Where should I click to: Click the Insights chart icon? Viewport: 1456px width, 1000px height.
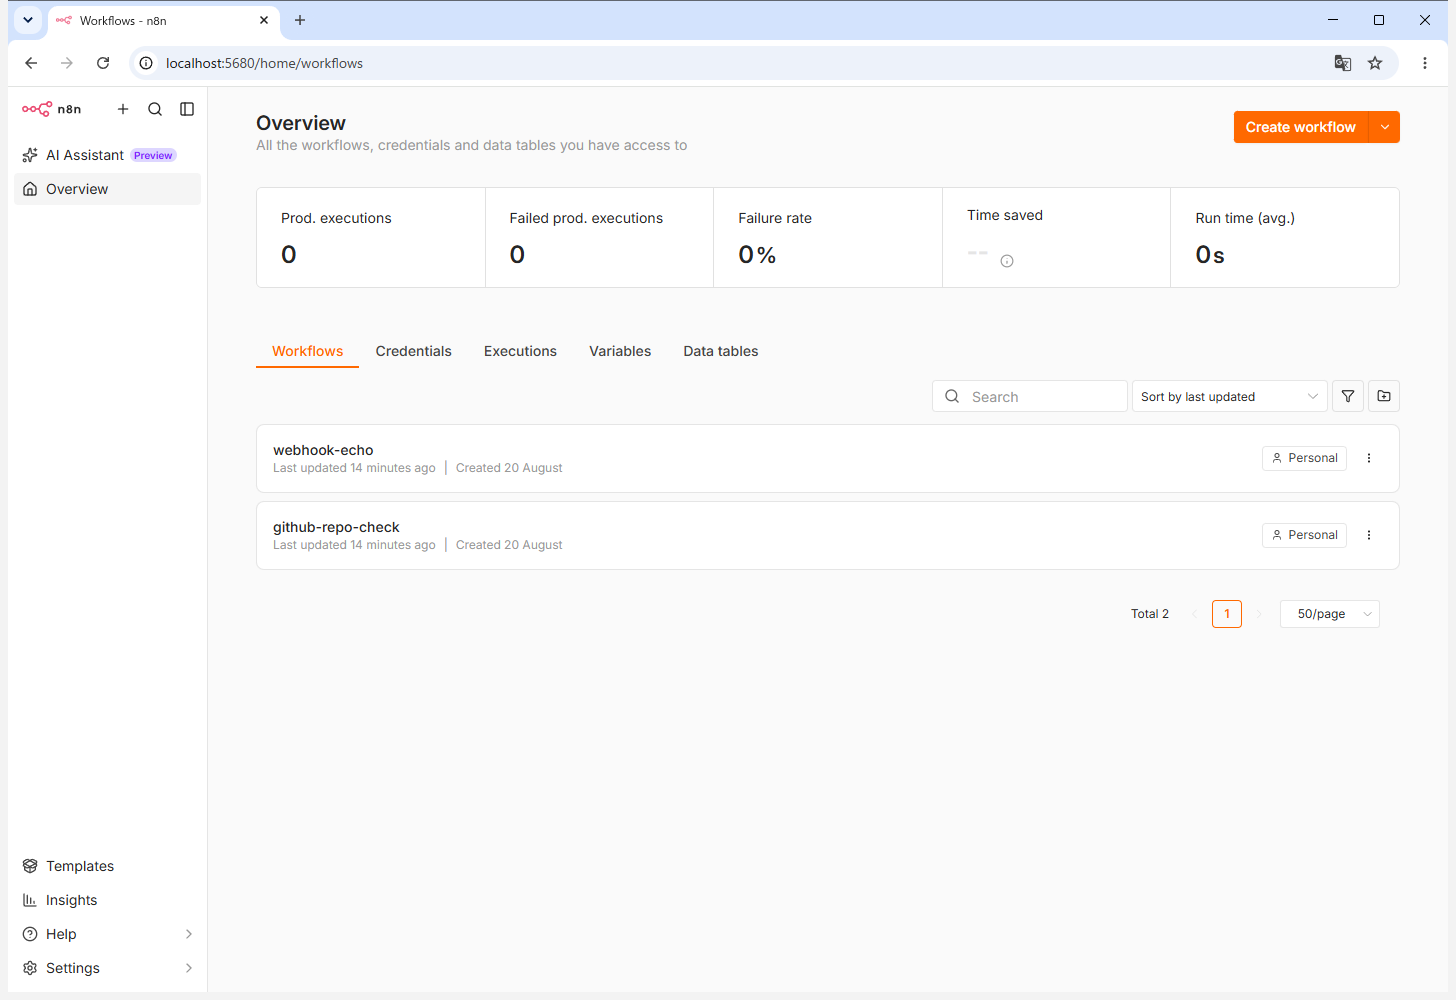(30, 900)
